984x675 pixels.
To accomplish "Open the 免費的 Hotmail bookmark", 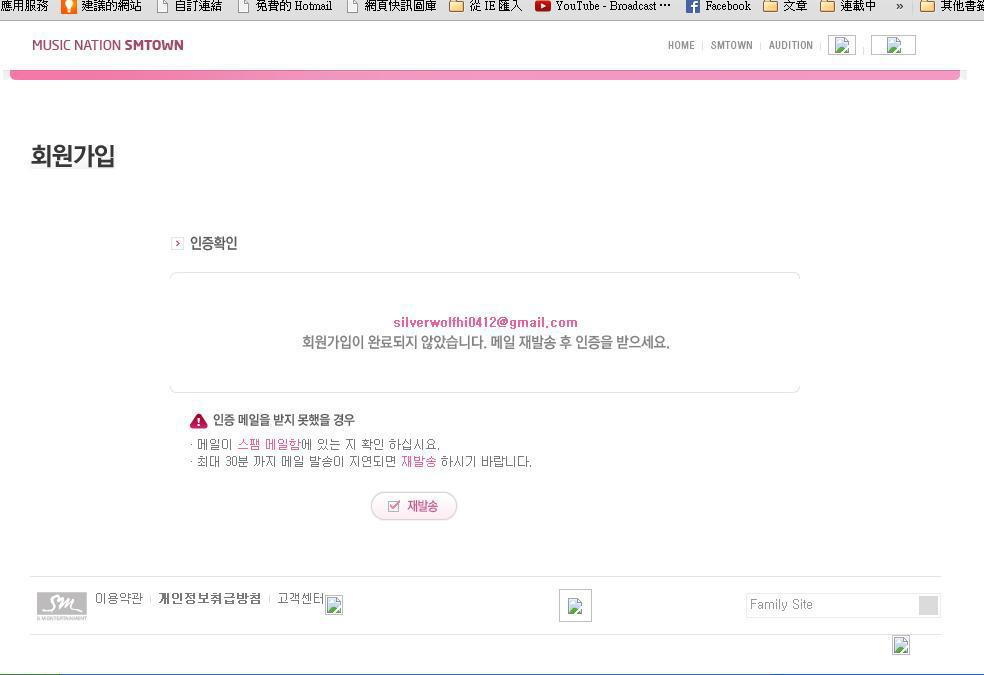I will point(285,6).
